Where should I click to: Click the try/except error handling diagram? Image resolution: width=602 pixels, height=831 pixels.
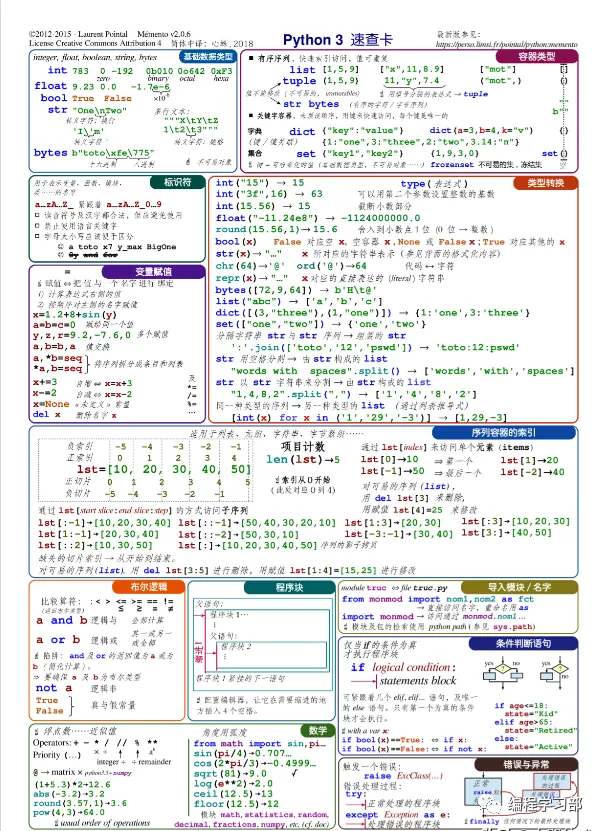click(x=519, y=794)
